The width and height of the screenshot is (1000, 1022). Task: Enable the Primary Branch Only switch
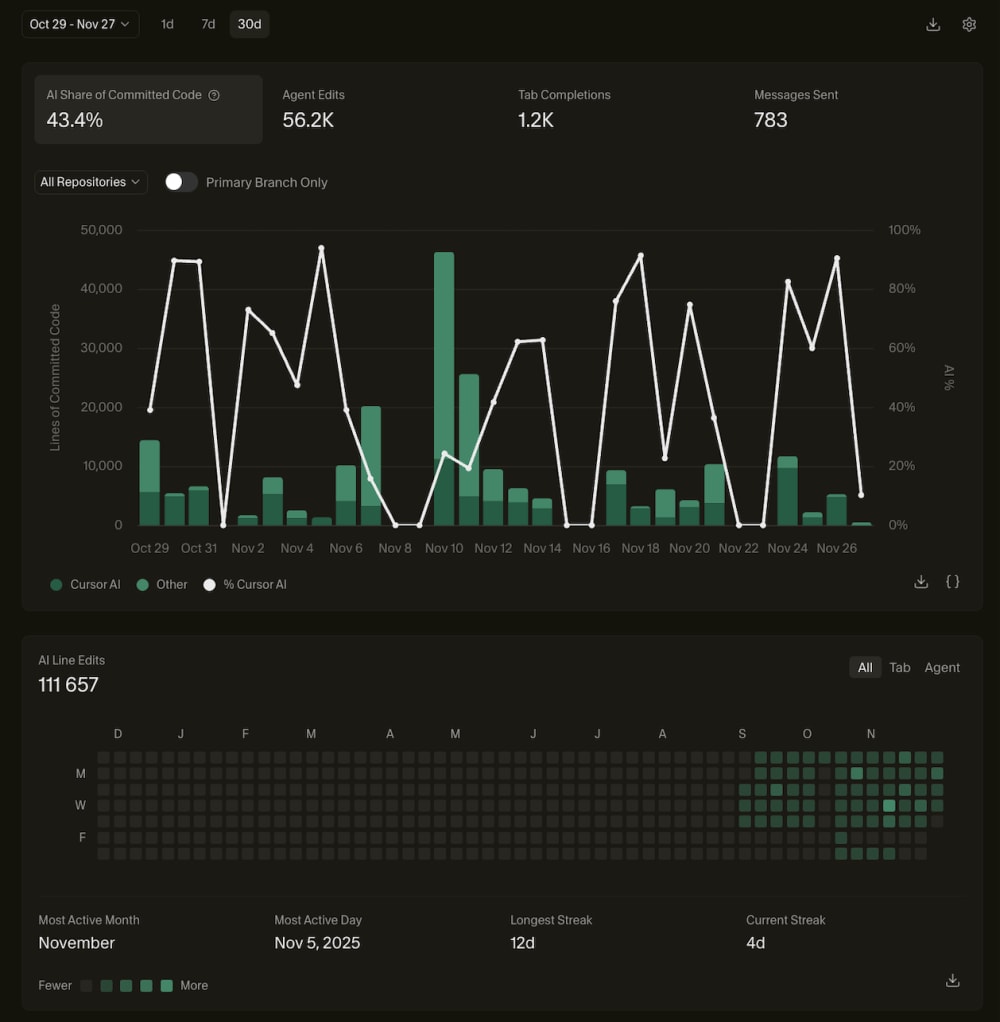point(181,182)
